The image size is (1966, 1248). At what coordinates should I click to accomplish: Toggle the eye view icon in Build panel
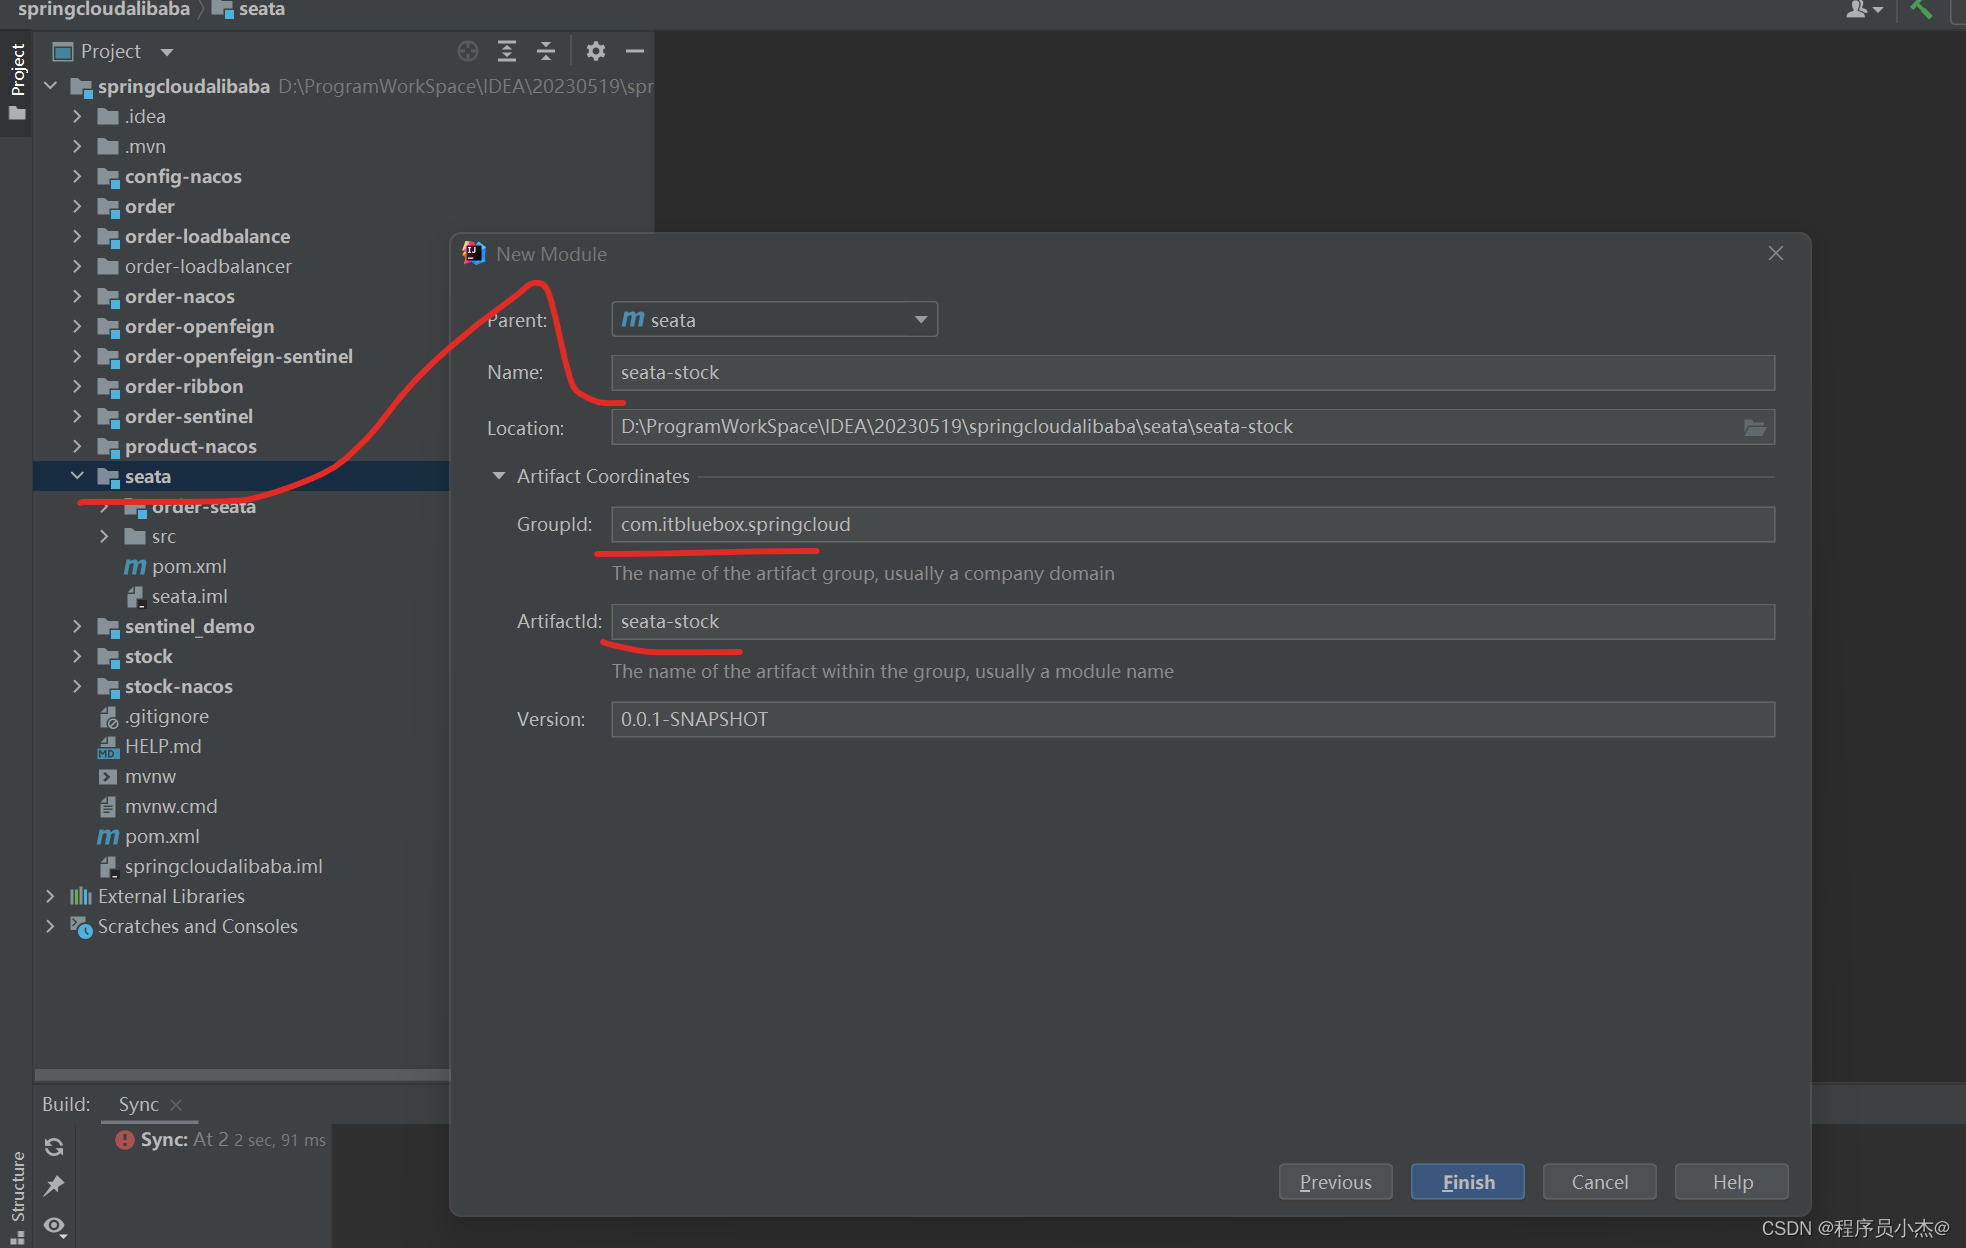[x=54, y=1225]
